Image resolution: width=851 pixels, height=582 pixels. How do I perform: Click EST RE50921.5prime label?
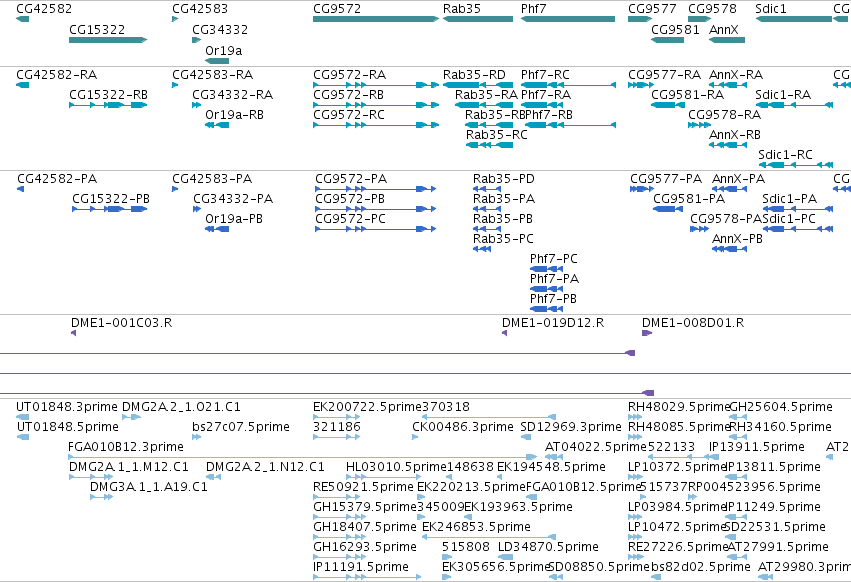click(x=363, y=486)
